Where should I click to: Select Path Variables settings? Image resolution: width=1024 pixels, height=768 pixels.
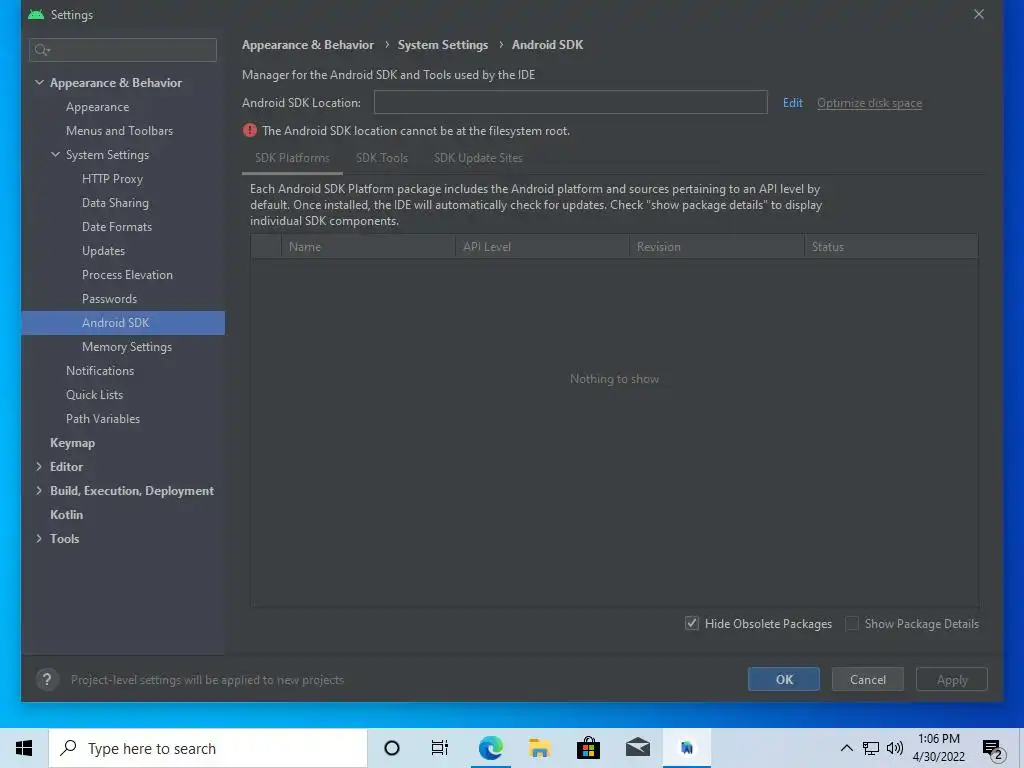pyautogui.click(x=103, y=419)
